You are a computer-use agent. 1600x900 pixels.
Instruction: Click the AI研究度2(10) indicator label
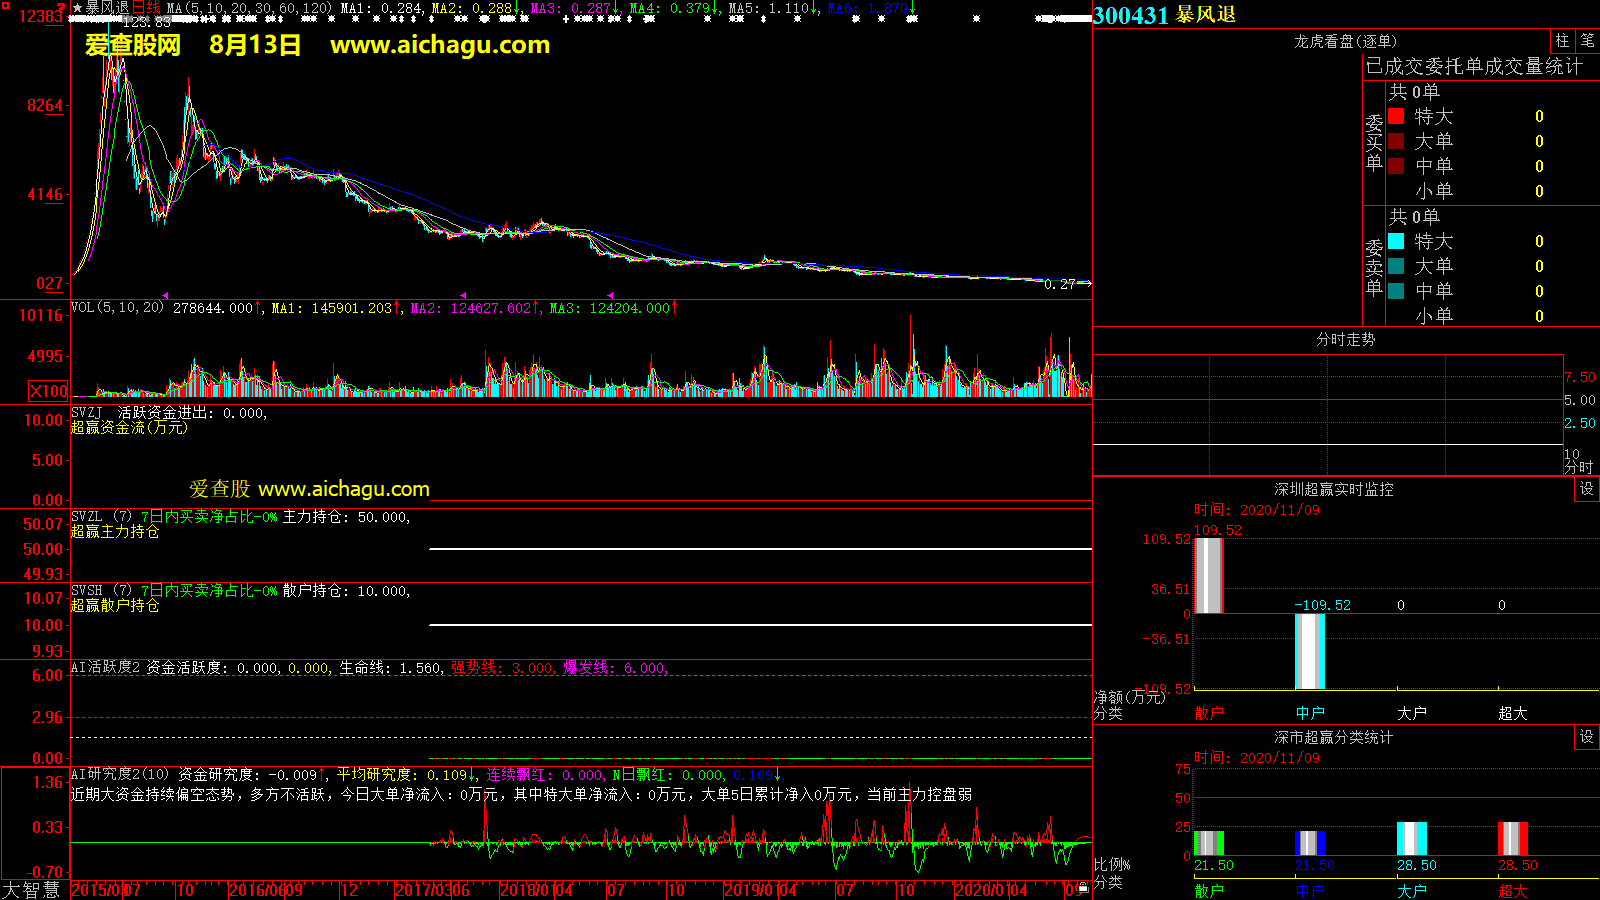120,774
